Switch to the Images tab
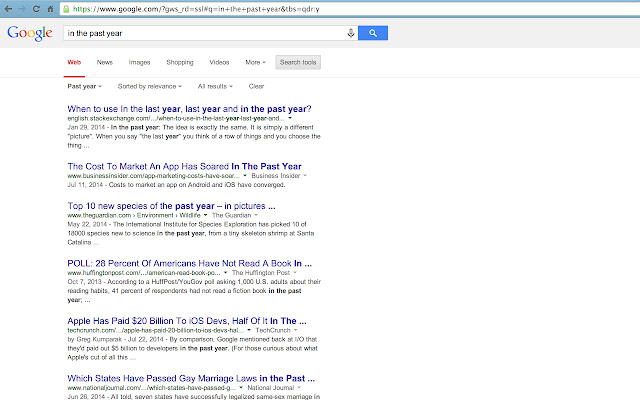Image resolution: width=640 pixels, height=400 pixels. 139,62
